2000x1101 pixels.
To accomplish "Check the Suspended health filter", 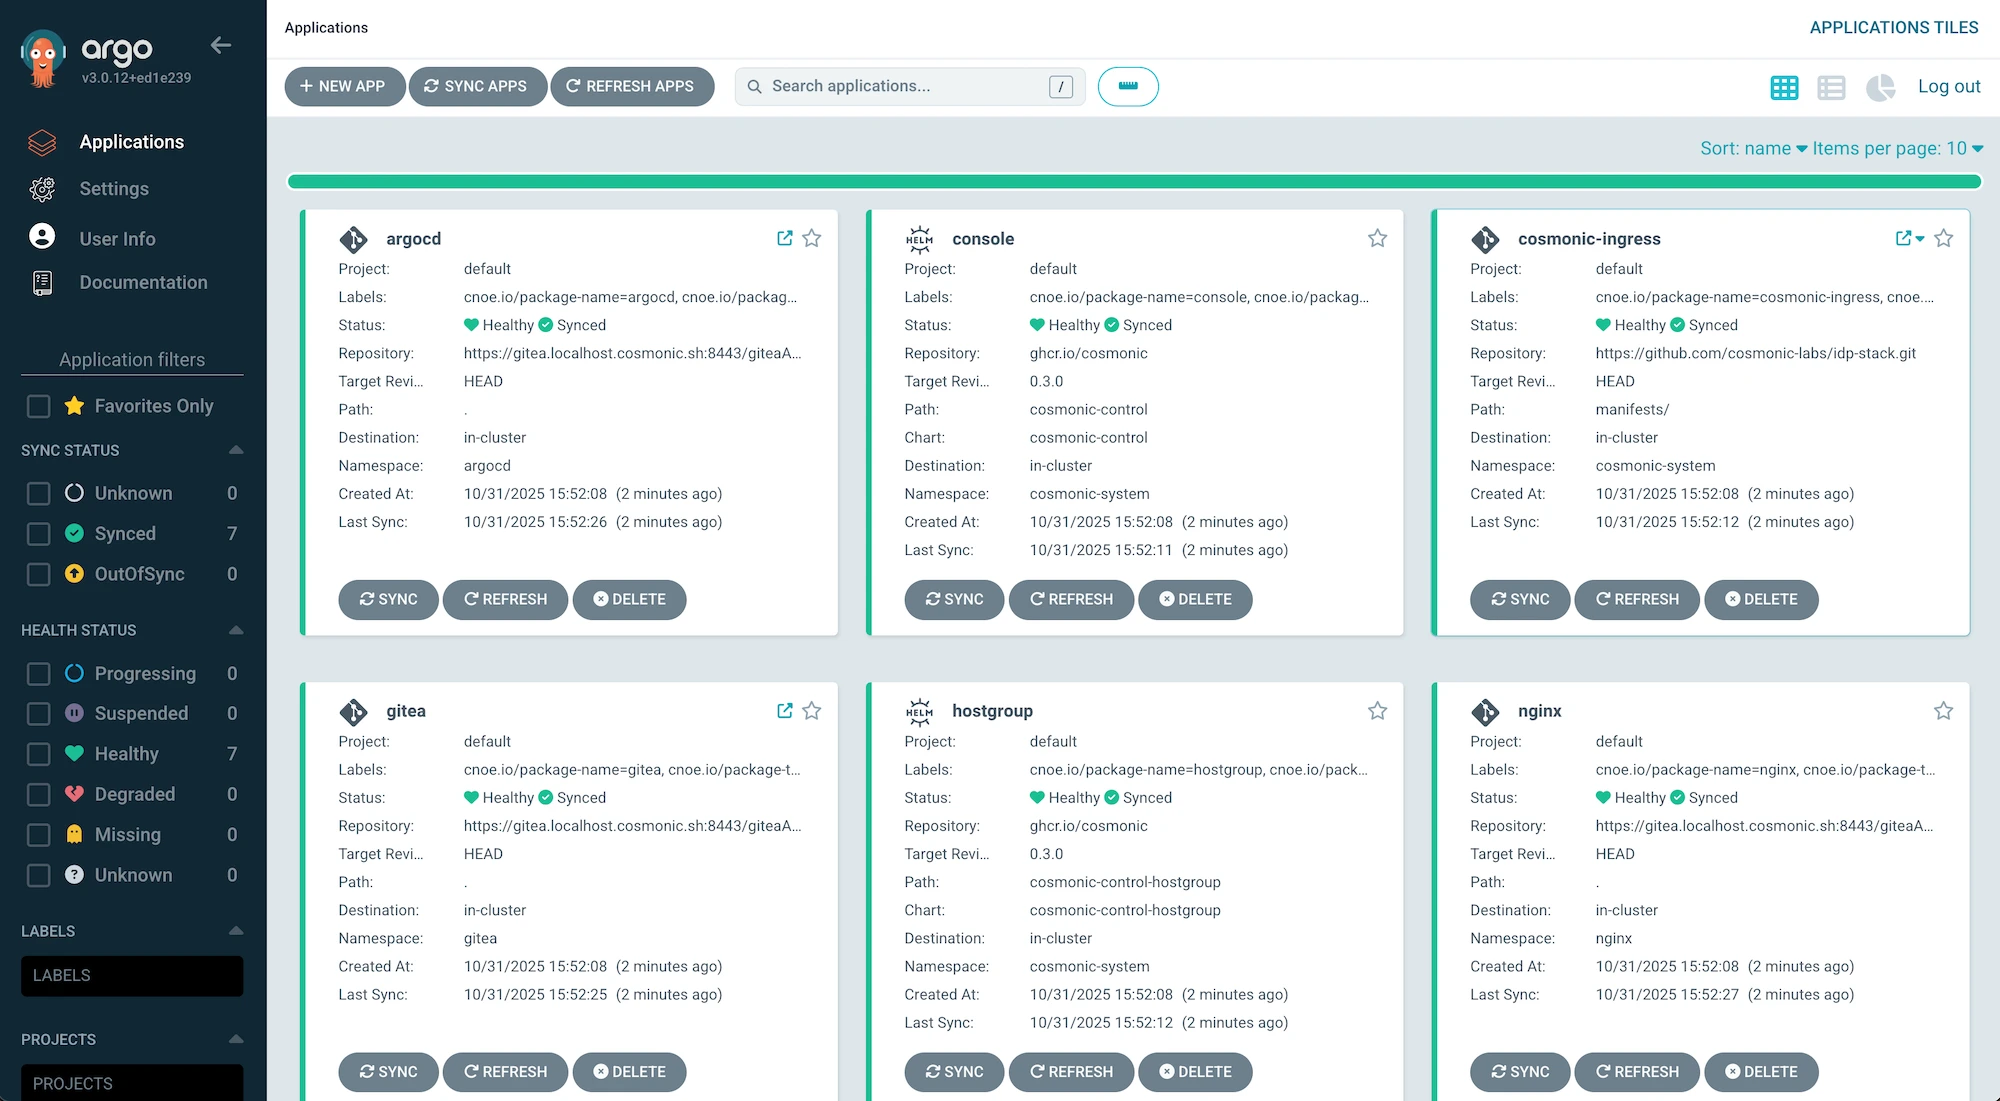I will pos(38,714).
